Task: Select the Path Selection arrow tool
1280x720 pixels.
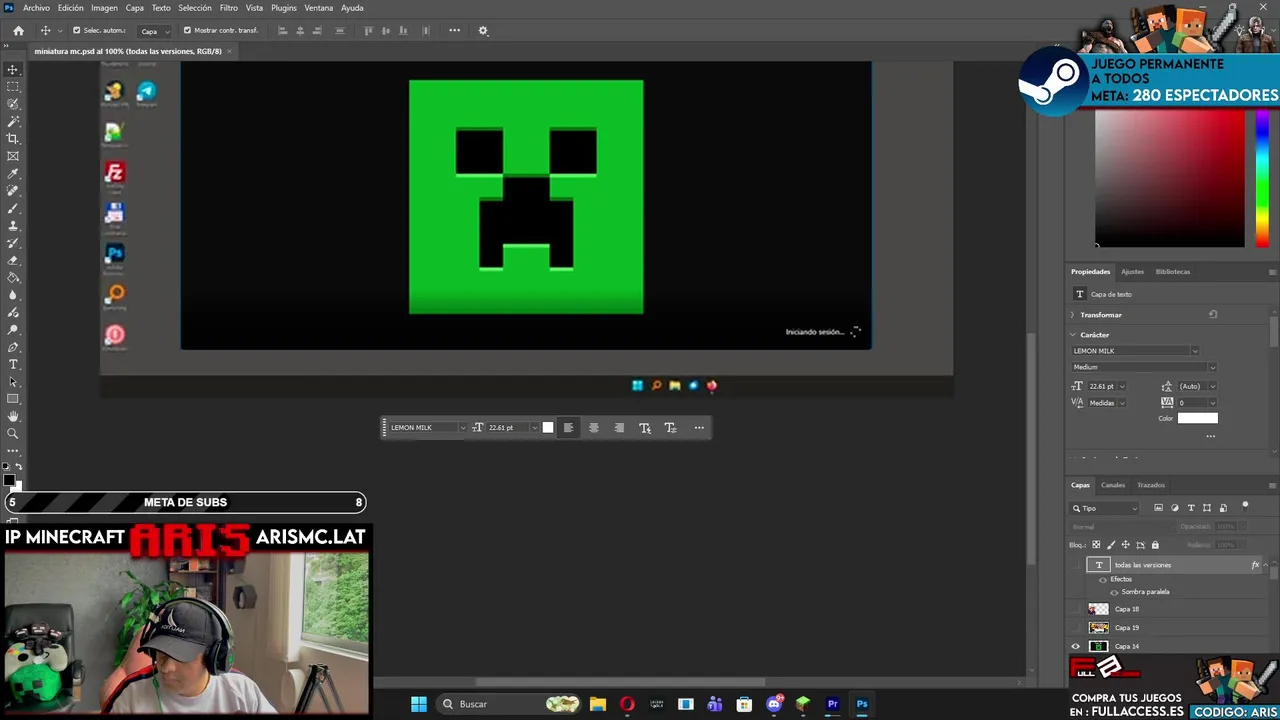Action: click(x=13, y=382)
